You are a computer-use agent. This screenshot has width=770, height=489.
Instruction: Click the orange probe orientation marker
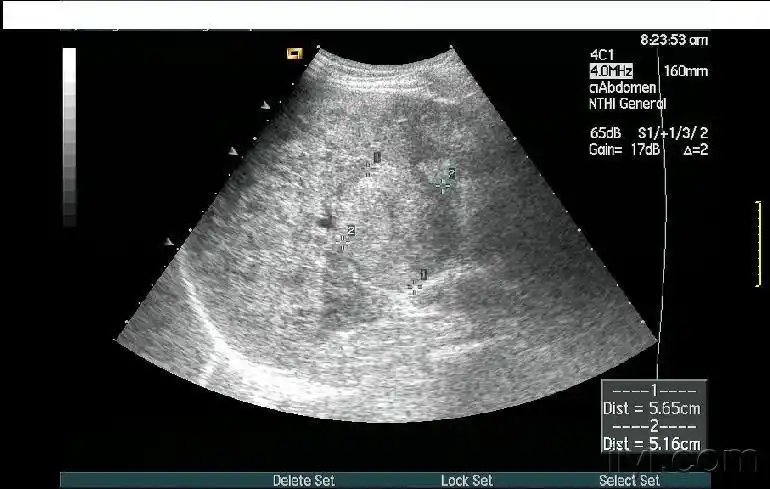click(x=294, y=53)
